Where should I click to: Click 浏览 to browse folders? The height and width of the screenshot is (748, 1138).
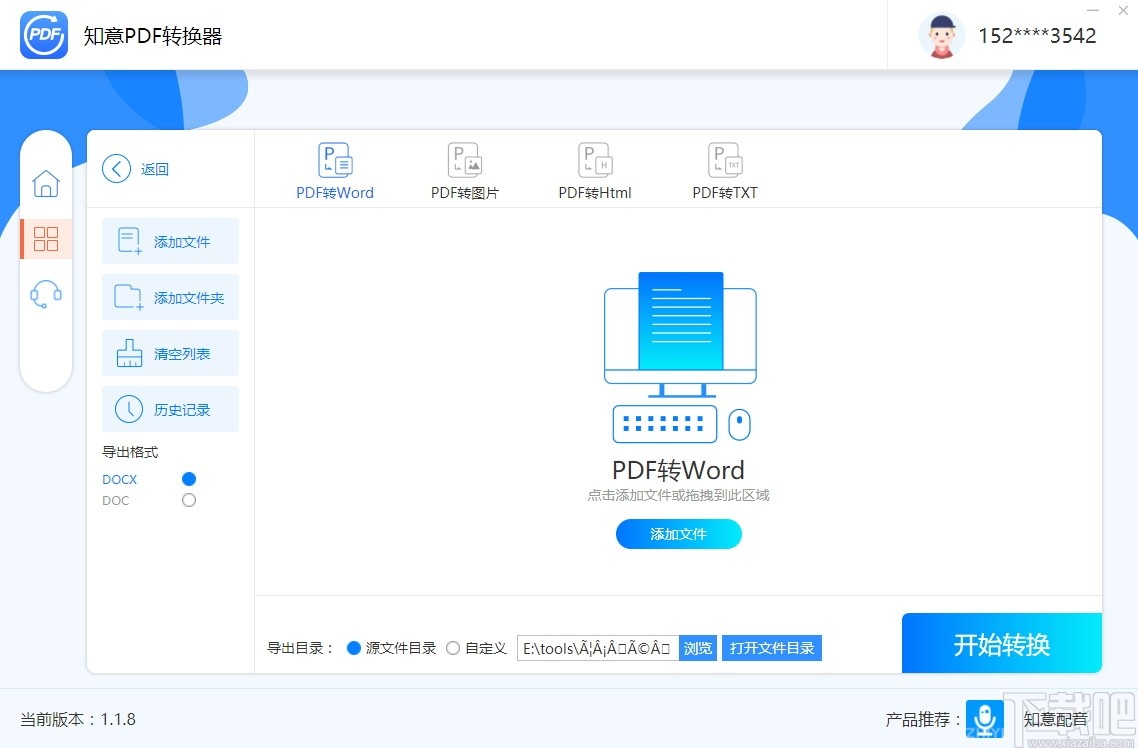697,648
